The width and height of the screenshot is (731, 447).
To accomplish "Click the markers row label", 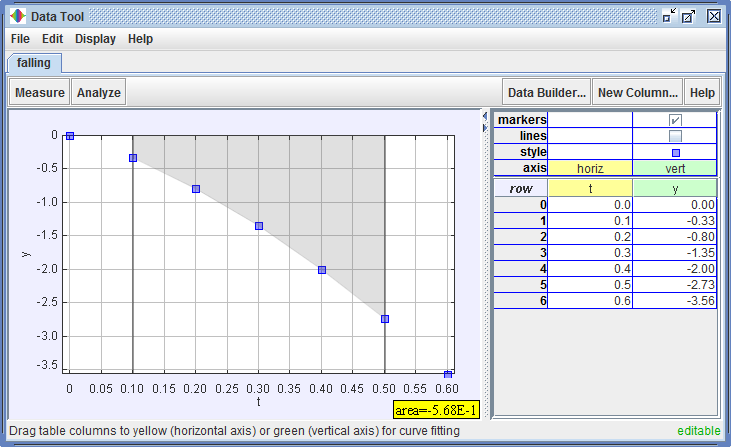I will [521, 120].
